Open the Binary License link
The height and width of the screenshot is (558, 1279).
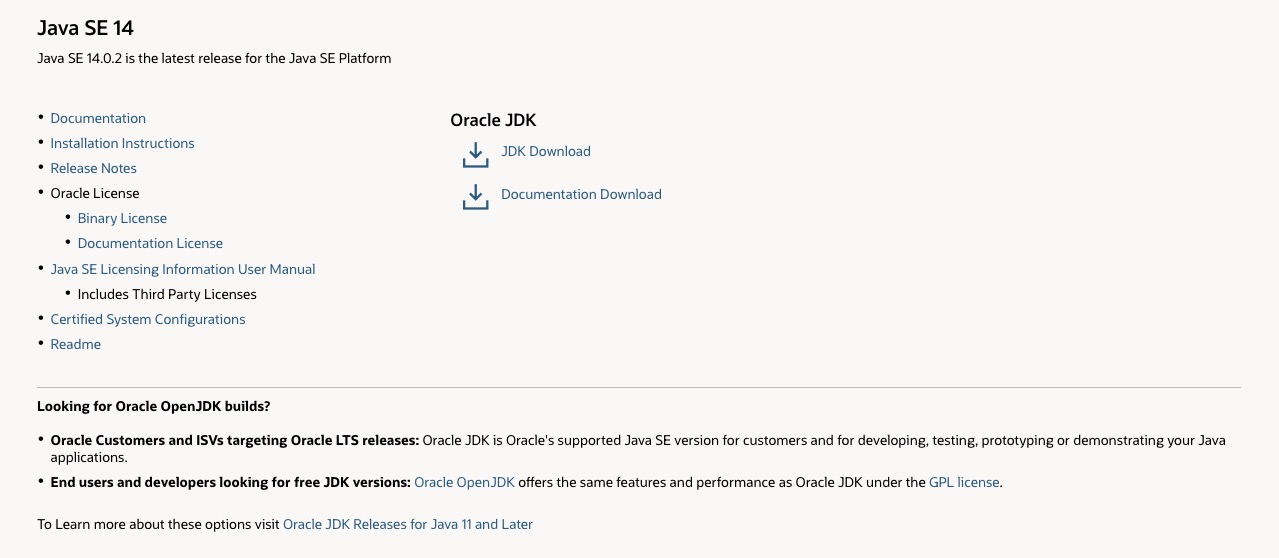pyautogui.click(x=122, y=218)
